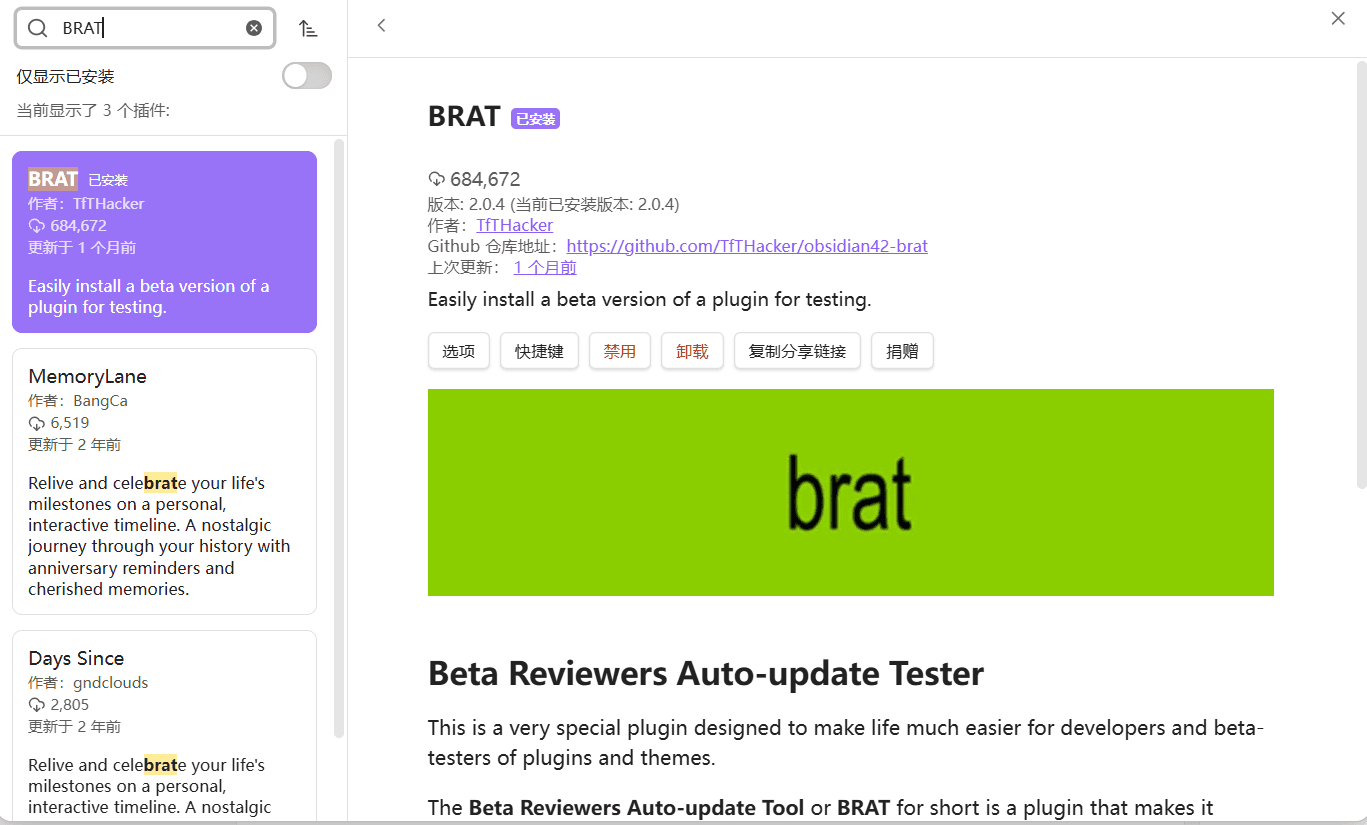Click the Beta Reviewers Auto-update Tester heading
The height and width of the screenshot is (825, 1367).
pos(706,673)
